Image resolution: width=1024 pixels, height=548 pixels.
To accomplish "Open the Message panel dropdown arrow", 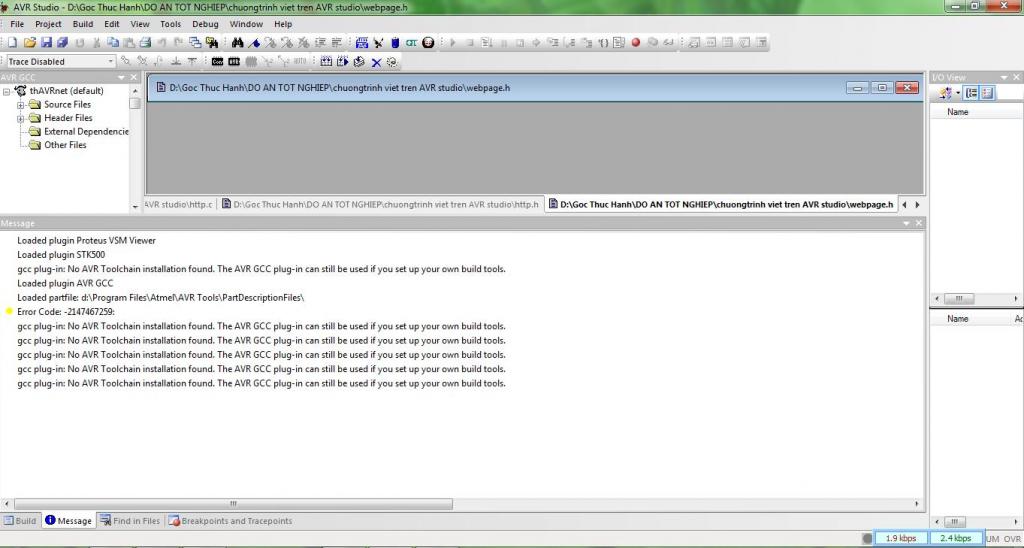I will pos(906,223).
